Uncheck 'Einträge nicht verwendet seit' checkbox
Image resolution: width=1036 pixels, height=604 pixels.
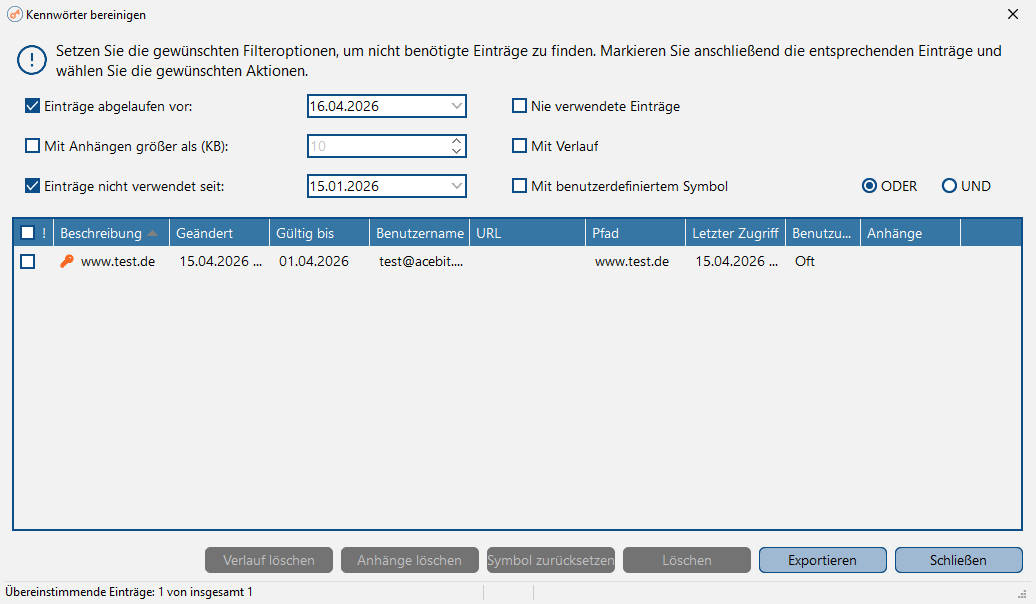click(x=32, y=186)
